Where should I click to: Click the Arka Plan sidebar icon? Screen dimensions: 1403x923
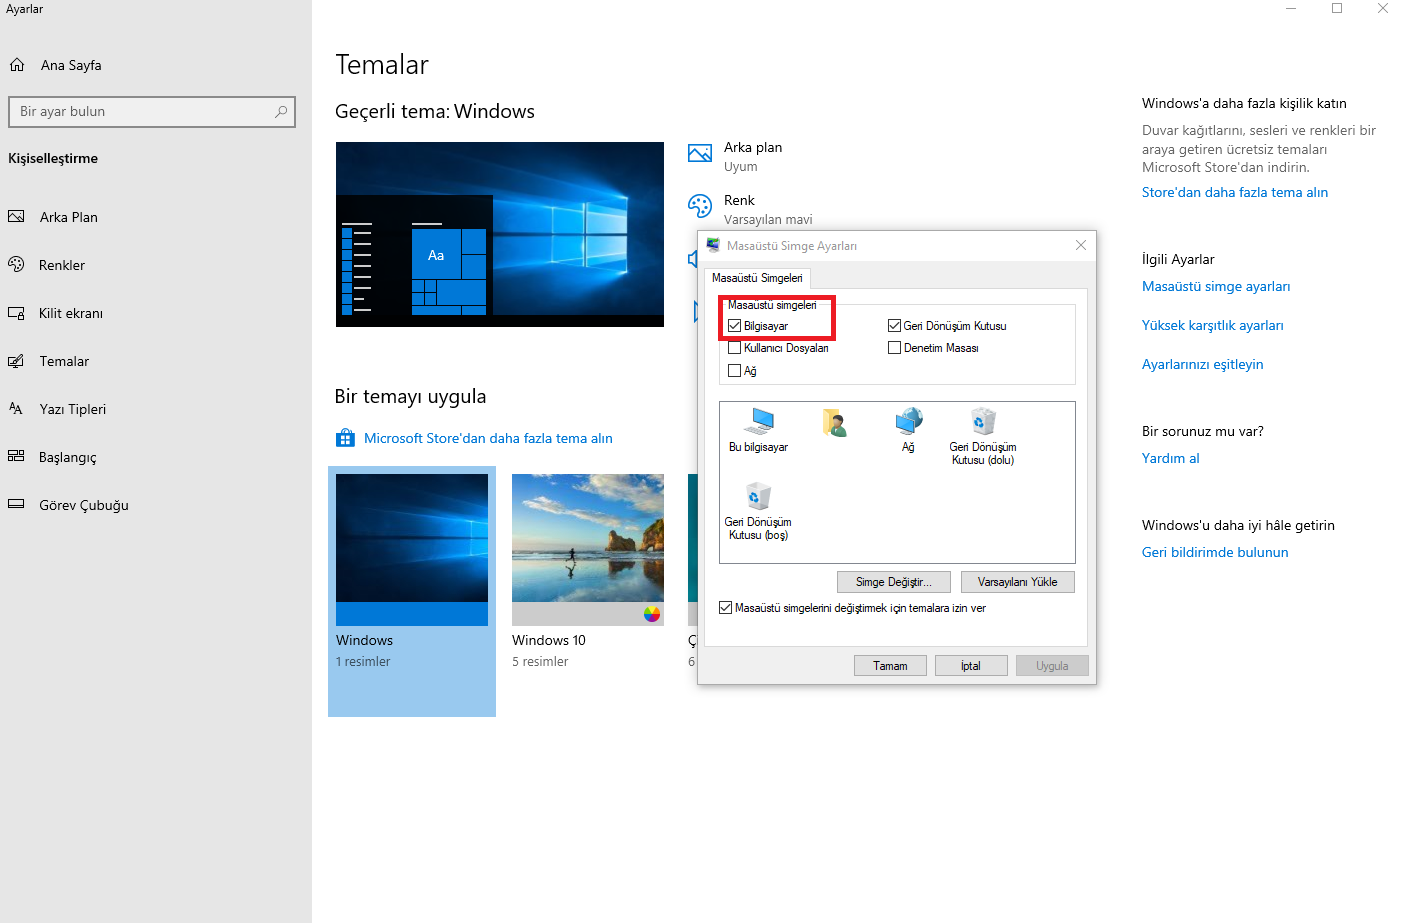[x=16, y=217]
